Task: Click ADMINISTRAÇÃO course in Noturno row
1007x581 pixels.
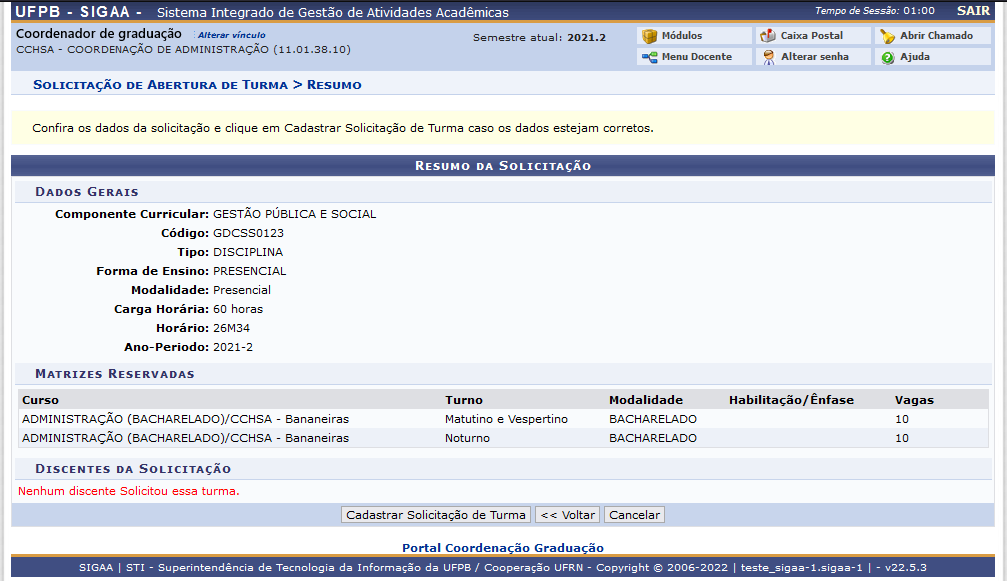Action: point(185,438)
